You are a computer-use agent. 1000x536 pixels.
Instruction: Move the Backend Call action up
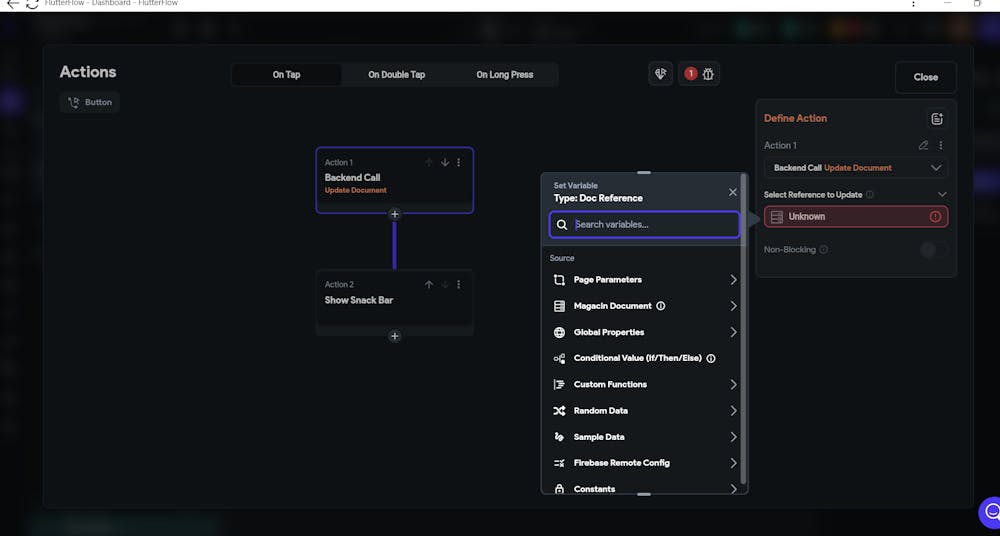[429, 163]
